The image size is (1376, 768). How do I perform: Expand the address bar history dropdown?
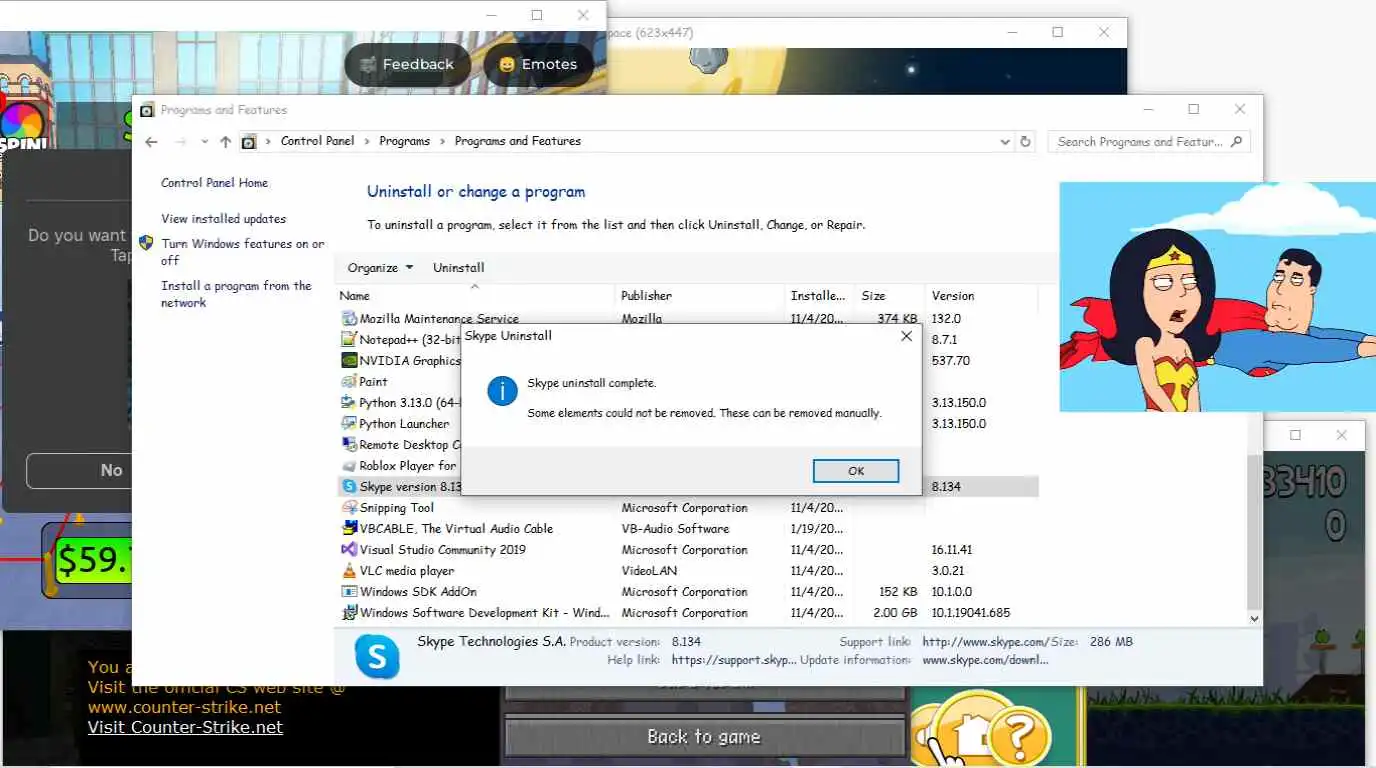coord(1005,142)
